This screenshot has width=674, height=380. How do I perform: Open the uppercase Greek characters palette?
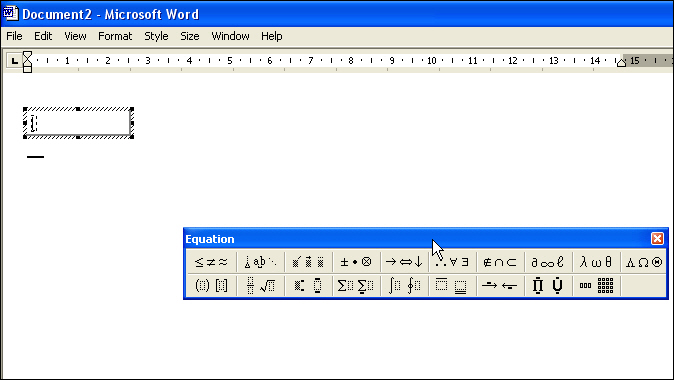643,262
